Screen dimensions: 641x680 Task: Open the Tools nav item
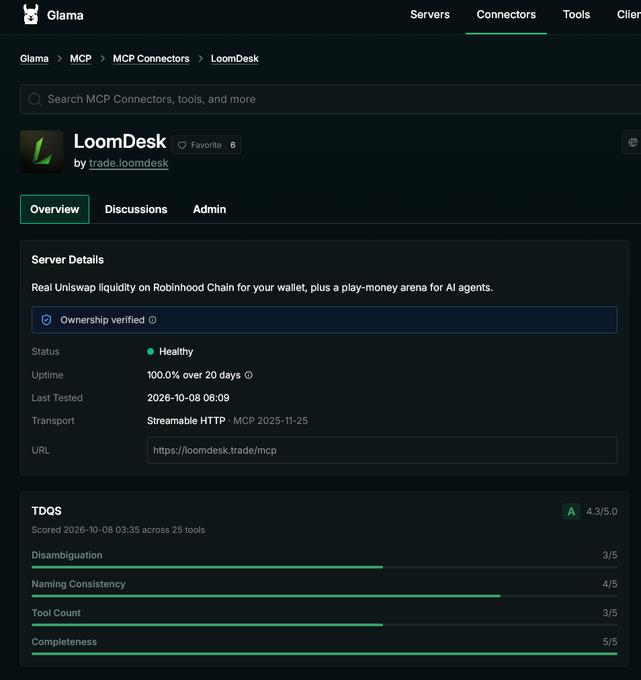576,15
